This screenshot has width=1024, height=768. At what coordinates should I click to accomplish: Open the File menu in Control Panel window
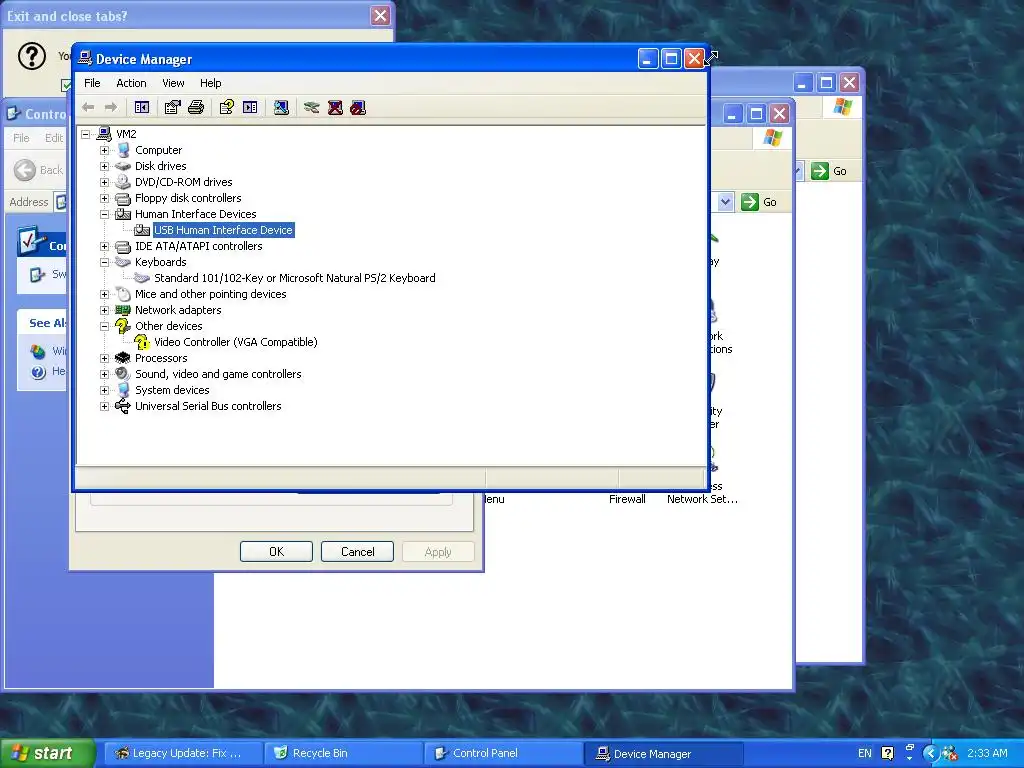(x=22, y=138)
